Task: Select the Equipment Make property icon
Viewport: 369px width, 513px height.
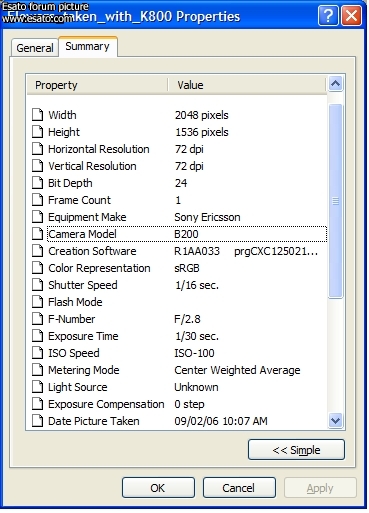Action: tap(37, 217)
